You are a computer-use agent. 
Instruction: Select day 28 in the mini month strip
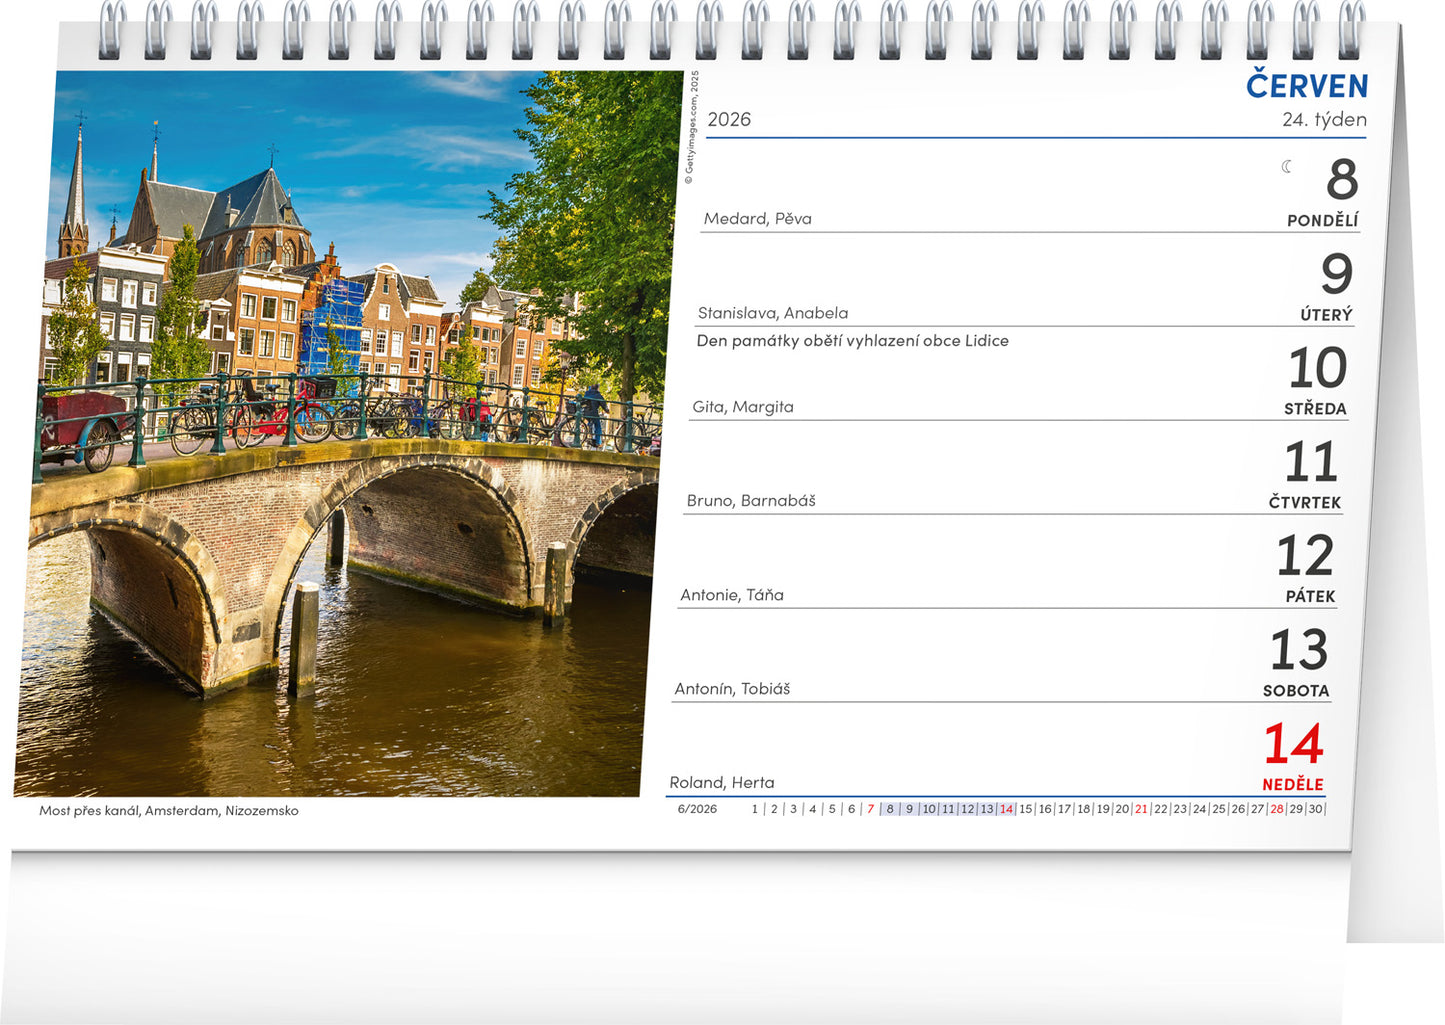pos(1276,809)
